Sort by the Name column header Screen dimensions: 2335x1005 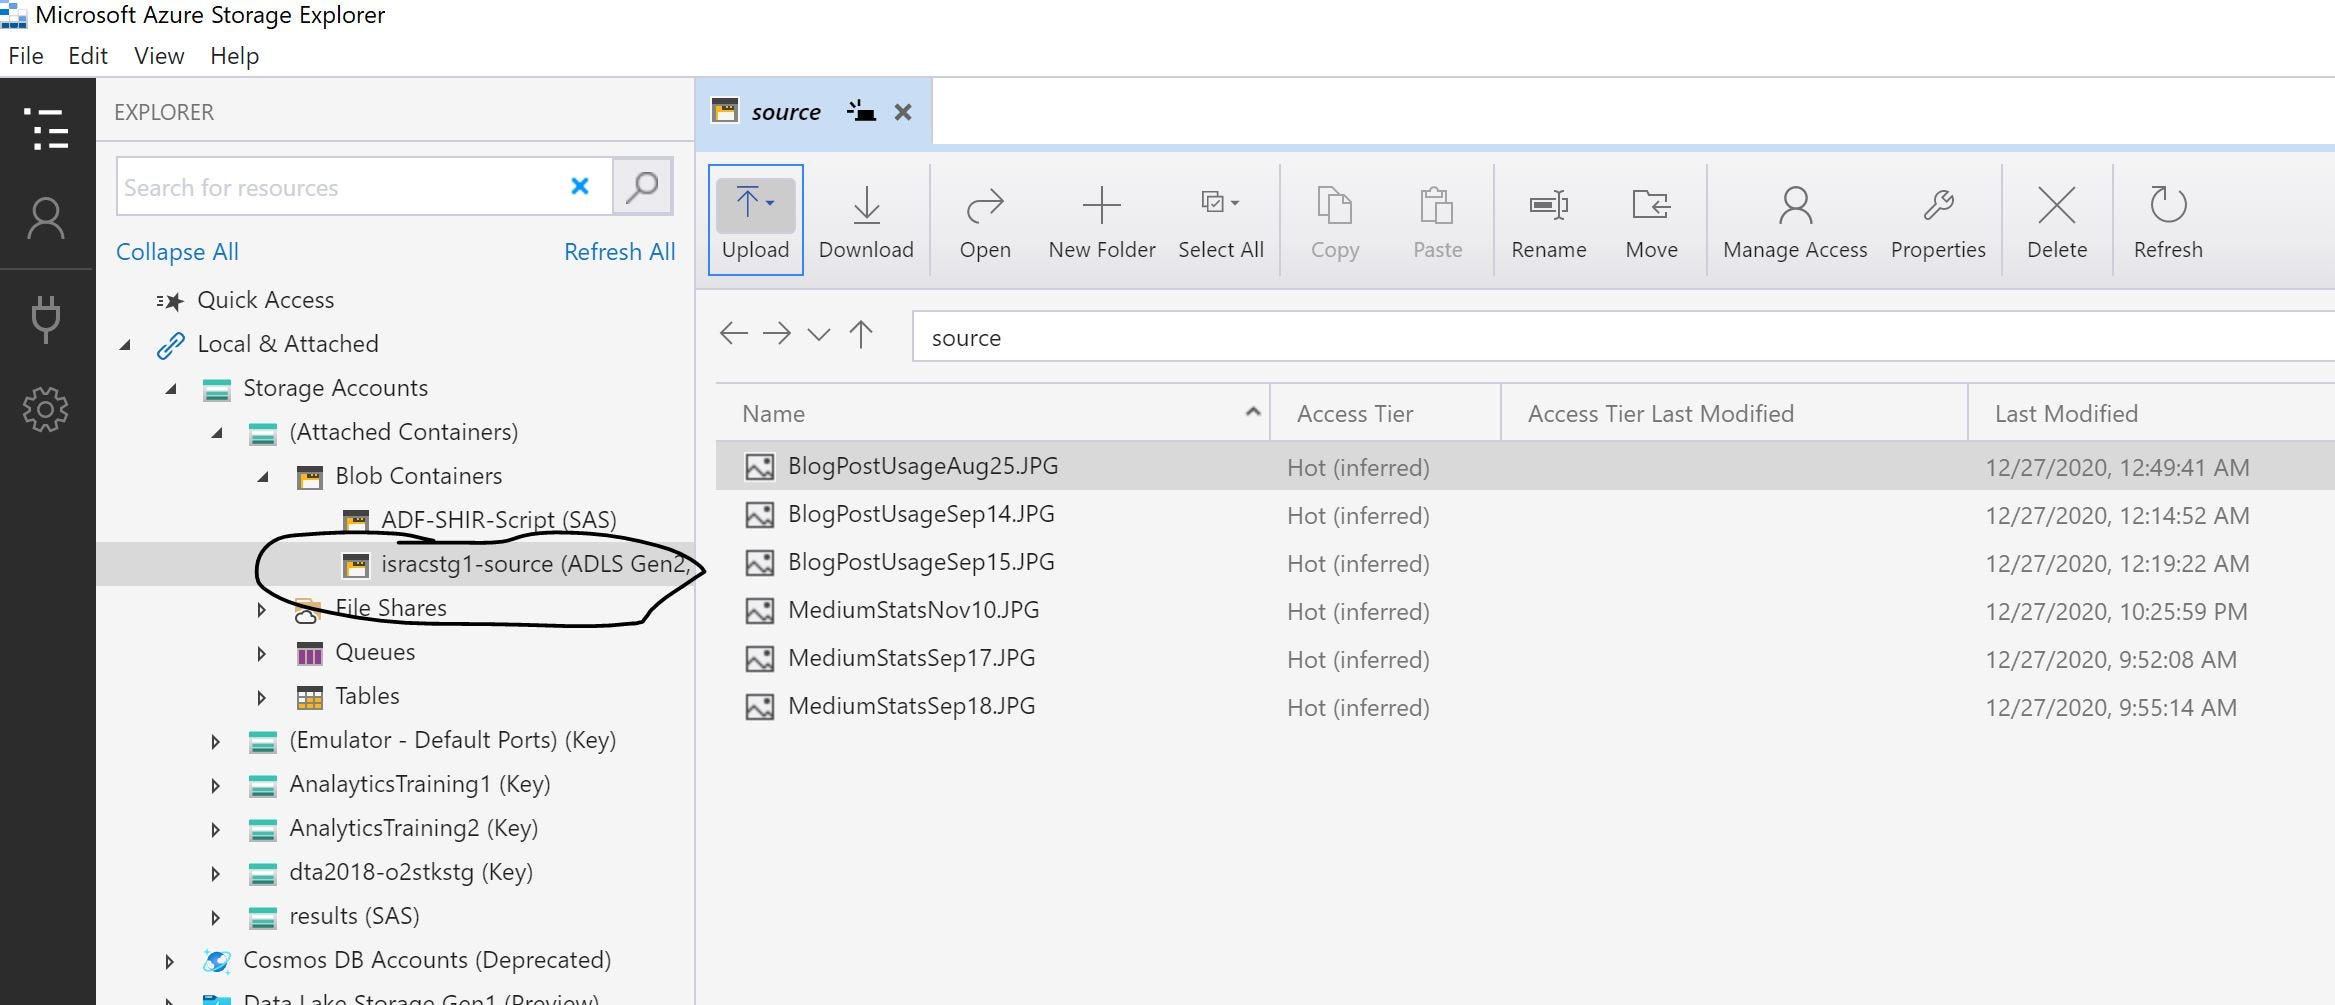(993, 413)
